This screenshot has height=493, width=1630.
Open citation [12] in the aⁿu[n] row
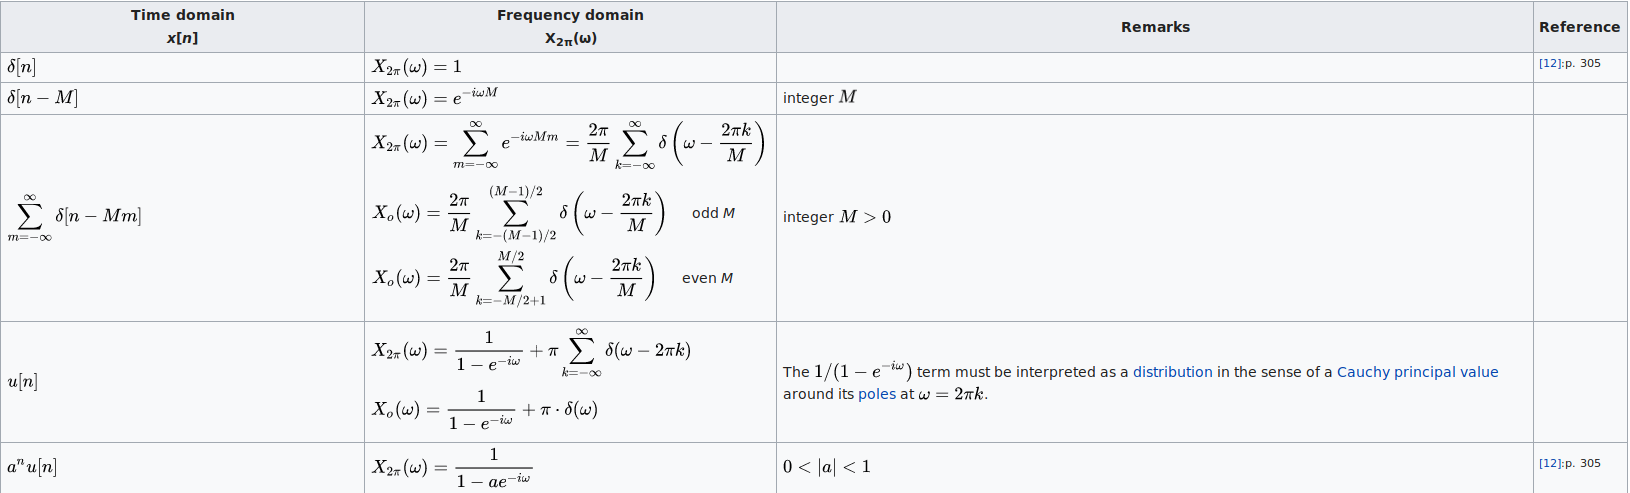click(x=1549, y=463)
